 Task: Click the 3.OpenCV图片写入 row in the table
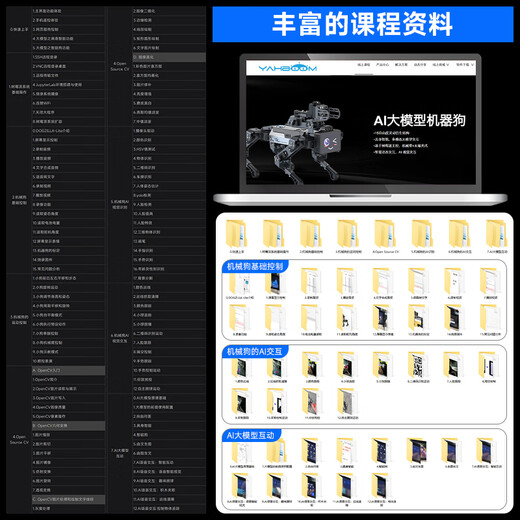point(68,398)
